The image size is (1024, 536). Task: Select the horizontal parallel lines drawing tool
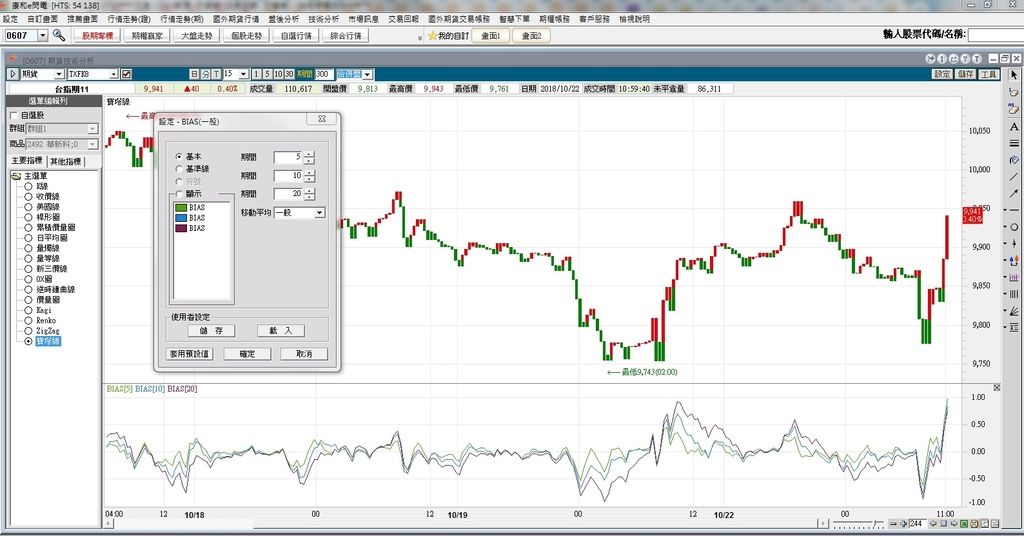pyautogui.click(x=1014, y=143)
